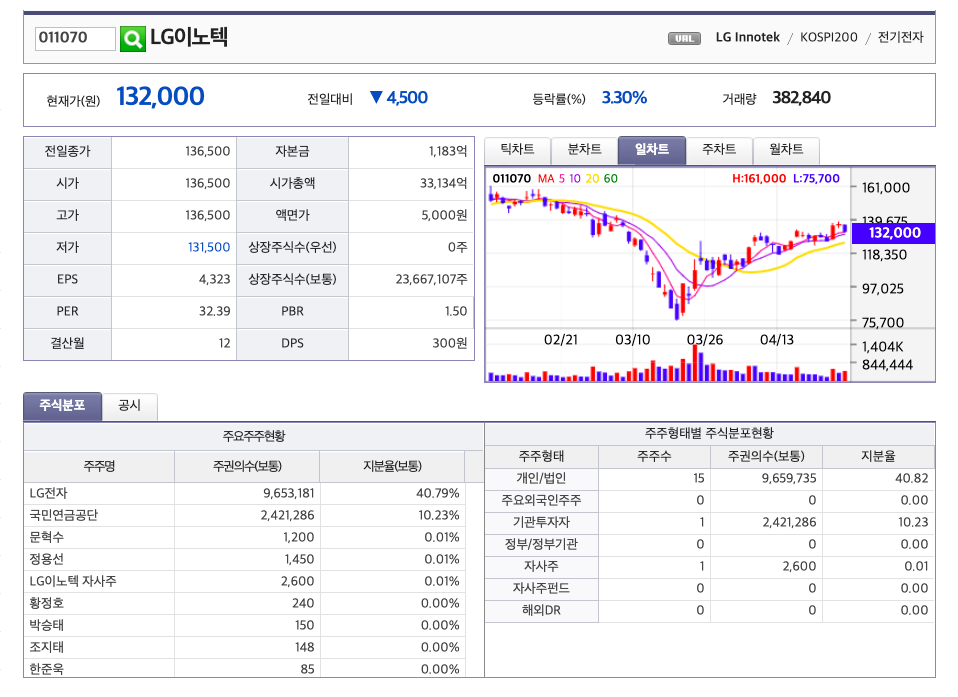This screenshot has height=697, width=958.
Task: Click the 주권의수(보통) column header in 주요주주현황
Action: click(247, 467)
